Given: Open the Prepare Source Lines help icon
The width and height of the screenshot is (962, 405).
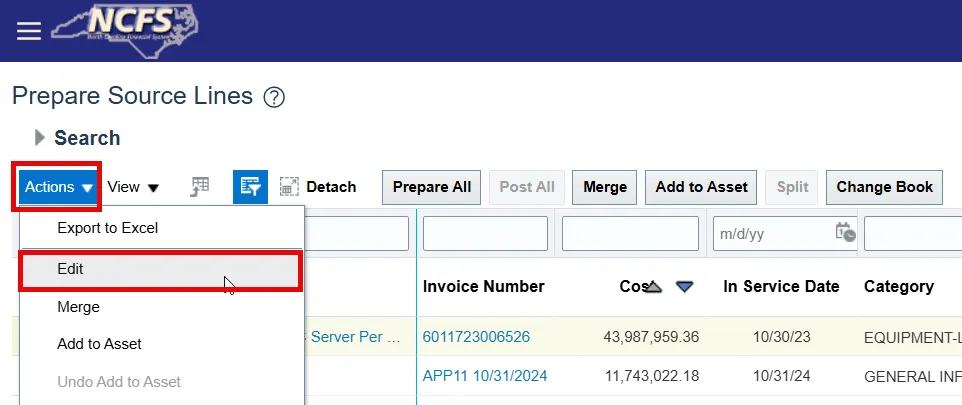Looking at the screenshot, I should [274, 97].
